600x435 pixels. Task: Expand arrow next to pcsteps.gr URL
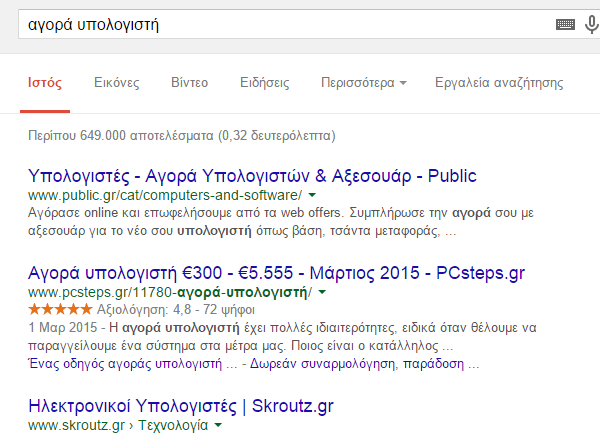(322, 292)
